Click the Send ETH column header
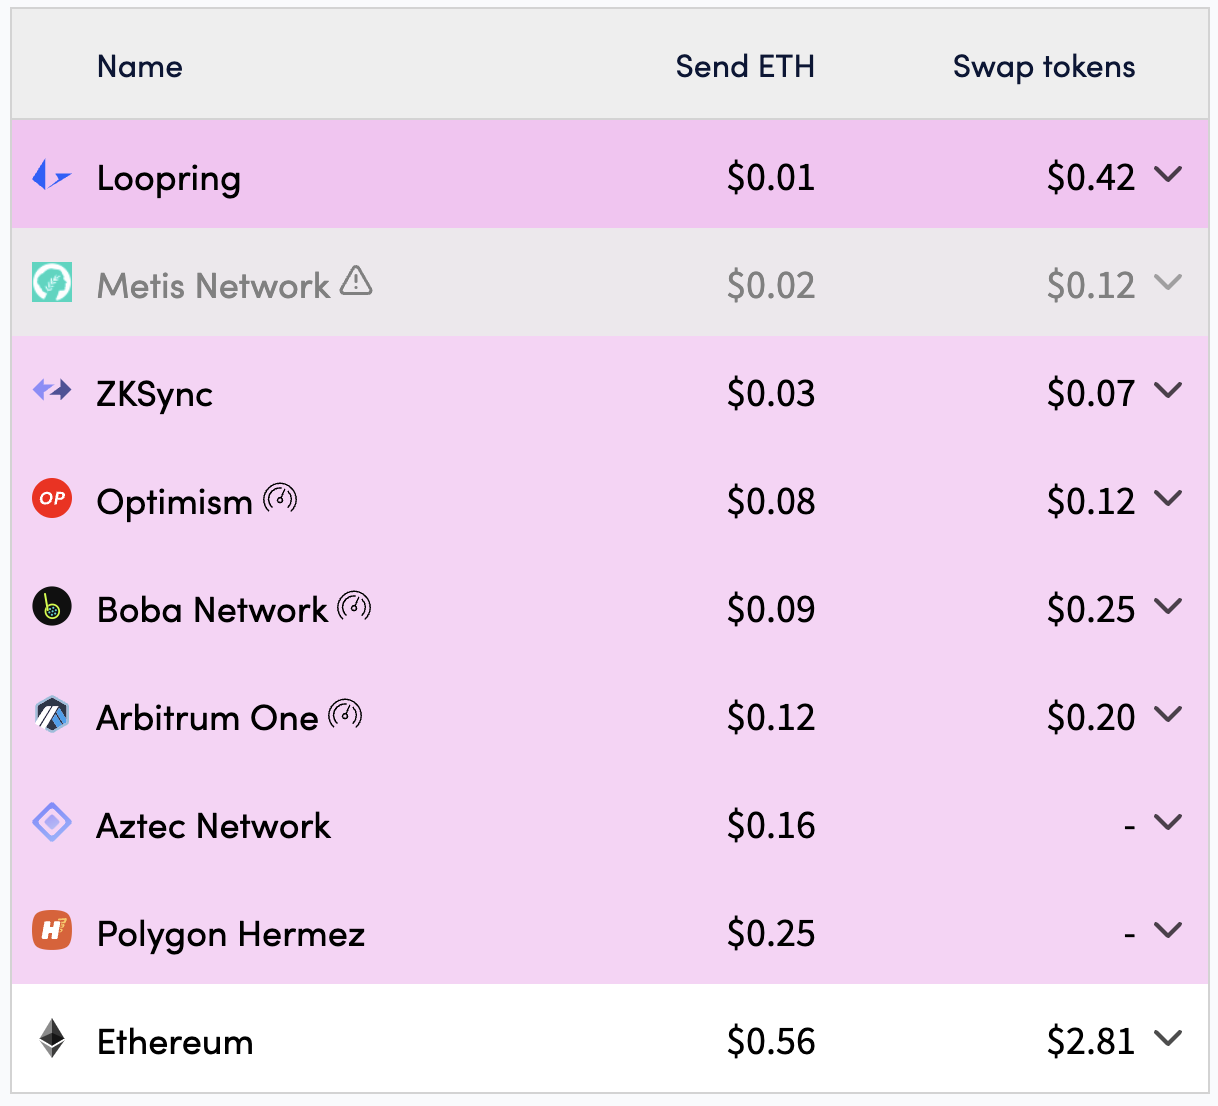Screen dimensions: 1218x1106 (x=745, y=66)
